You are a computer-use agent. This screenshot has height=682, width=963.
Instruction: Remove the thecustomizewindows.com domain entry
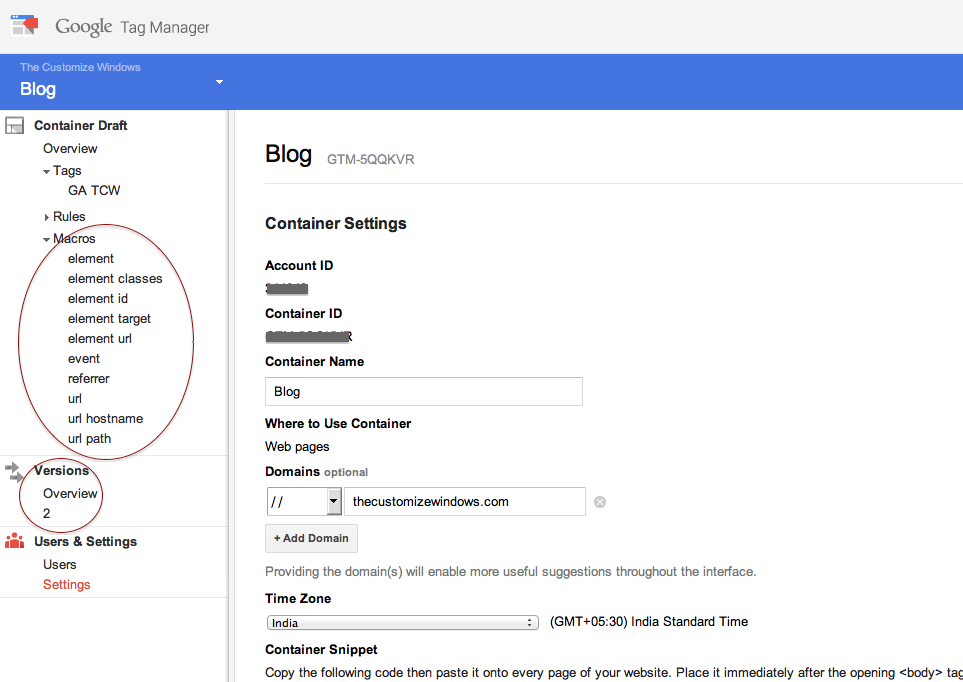pos(600,502)
